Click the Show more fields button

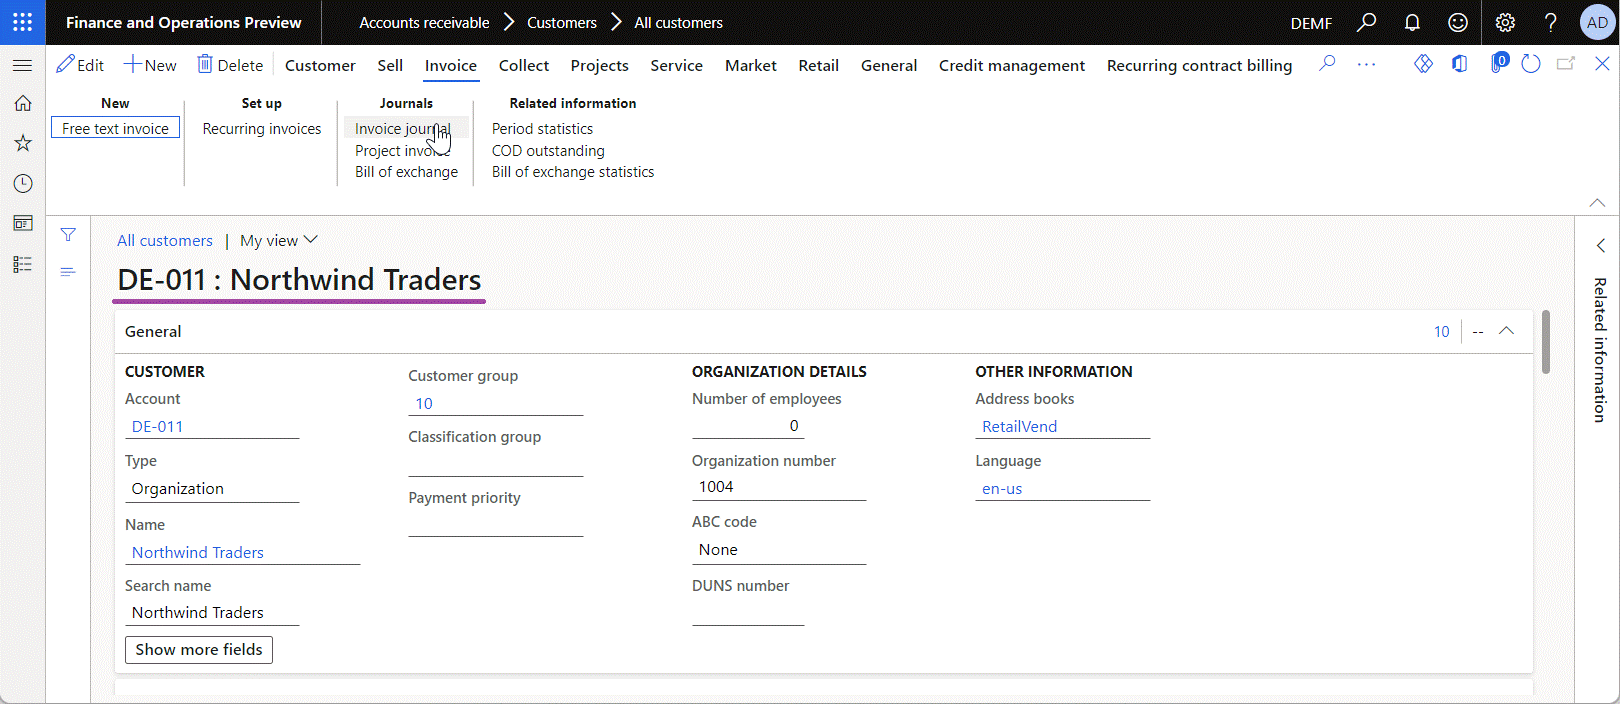tap(199, 649)
